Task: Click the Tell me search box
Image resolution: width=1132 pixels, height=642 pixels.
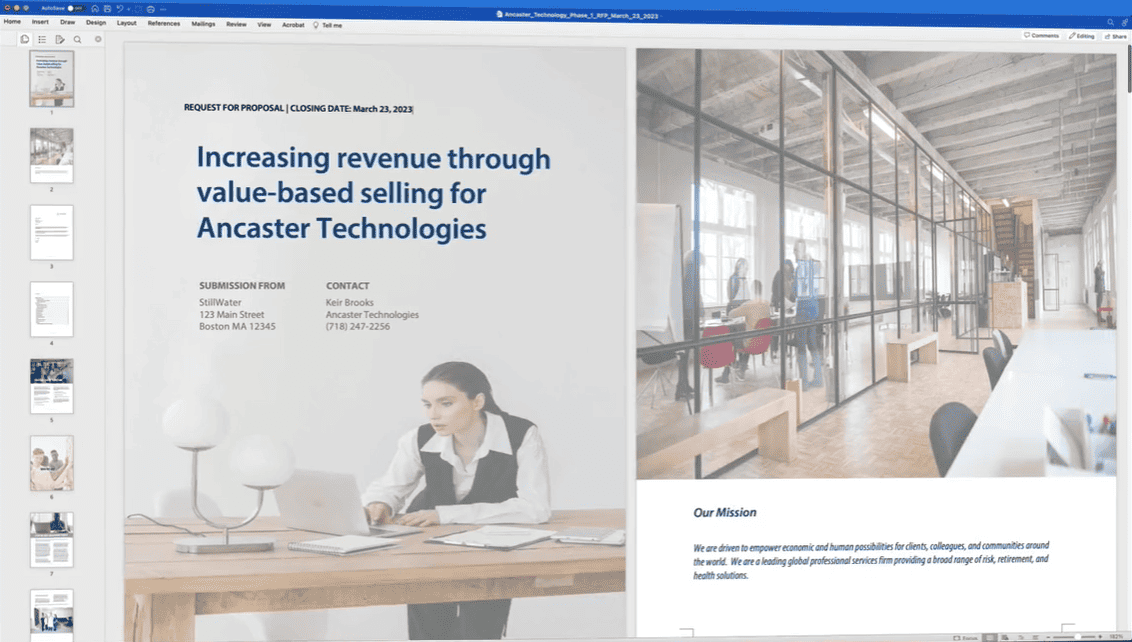Action: coord(328,25)
